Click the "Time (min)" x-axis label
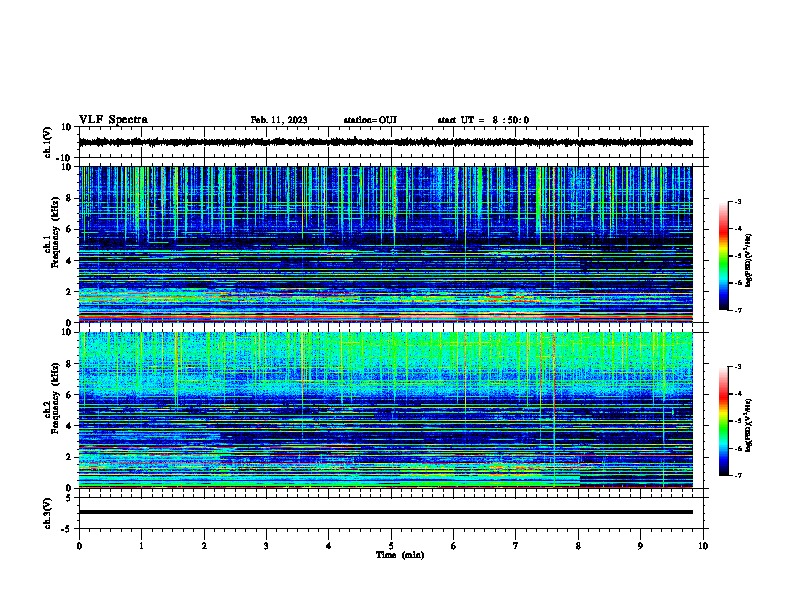 tap(400, 555)
